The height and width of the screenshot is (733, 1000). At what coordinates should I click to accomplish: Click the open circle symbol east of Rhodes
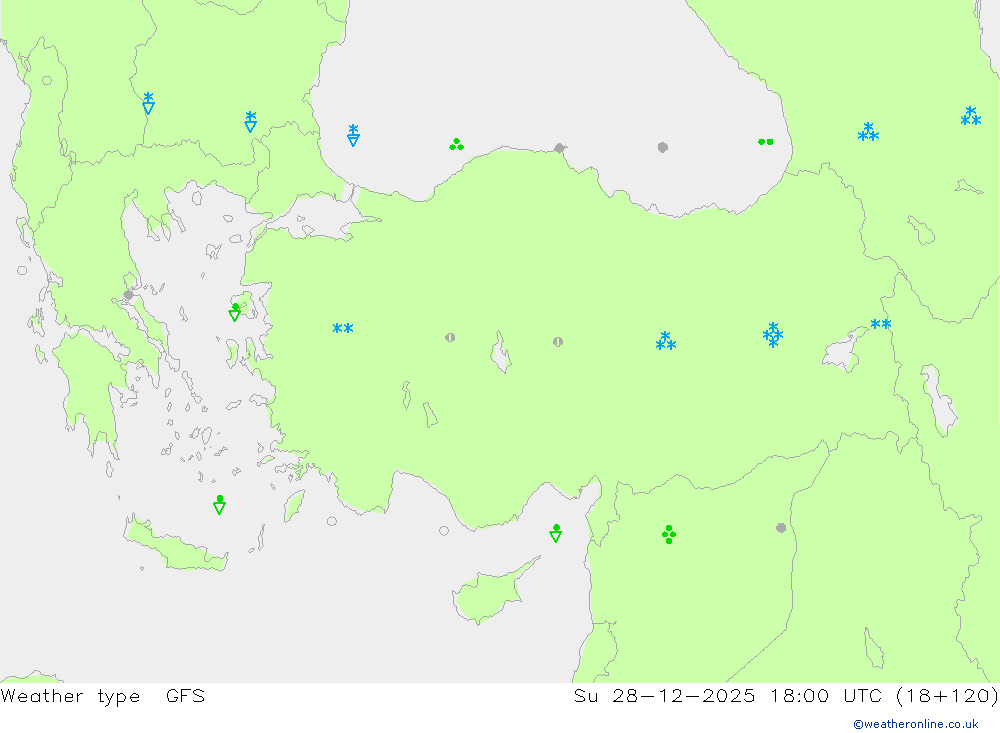pyautogui.click(x=332, y=521)
